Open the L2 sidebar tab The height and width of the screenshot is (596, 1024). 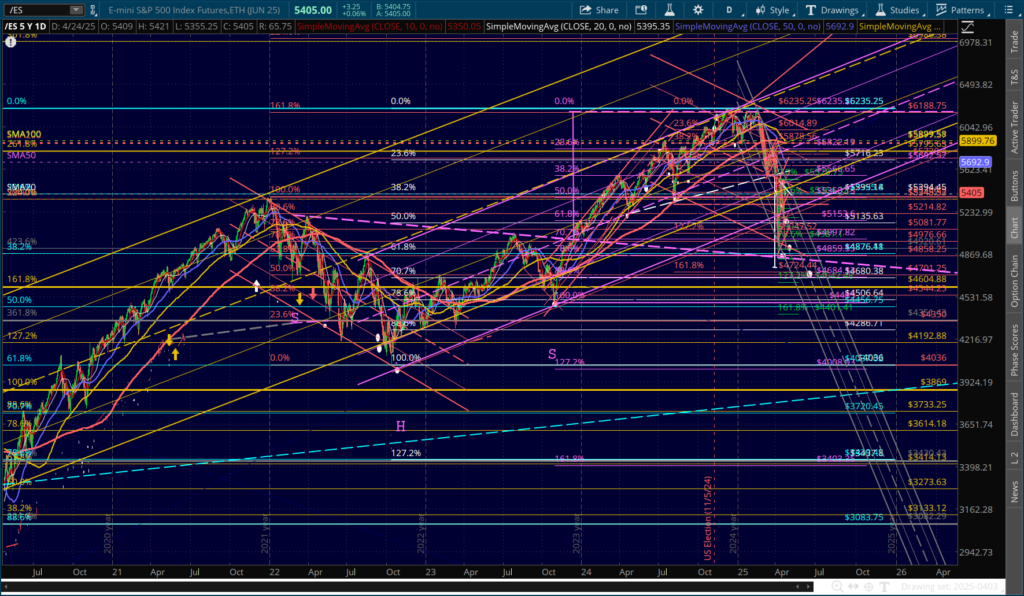click(x=1014, y=458)
